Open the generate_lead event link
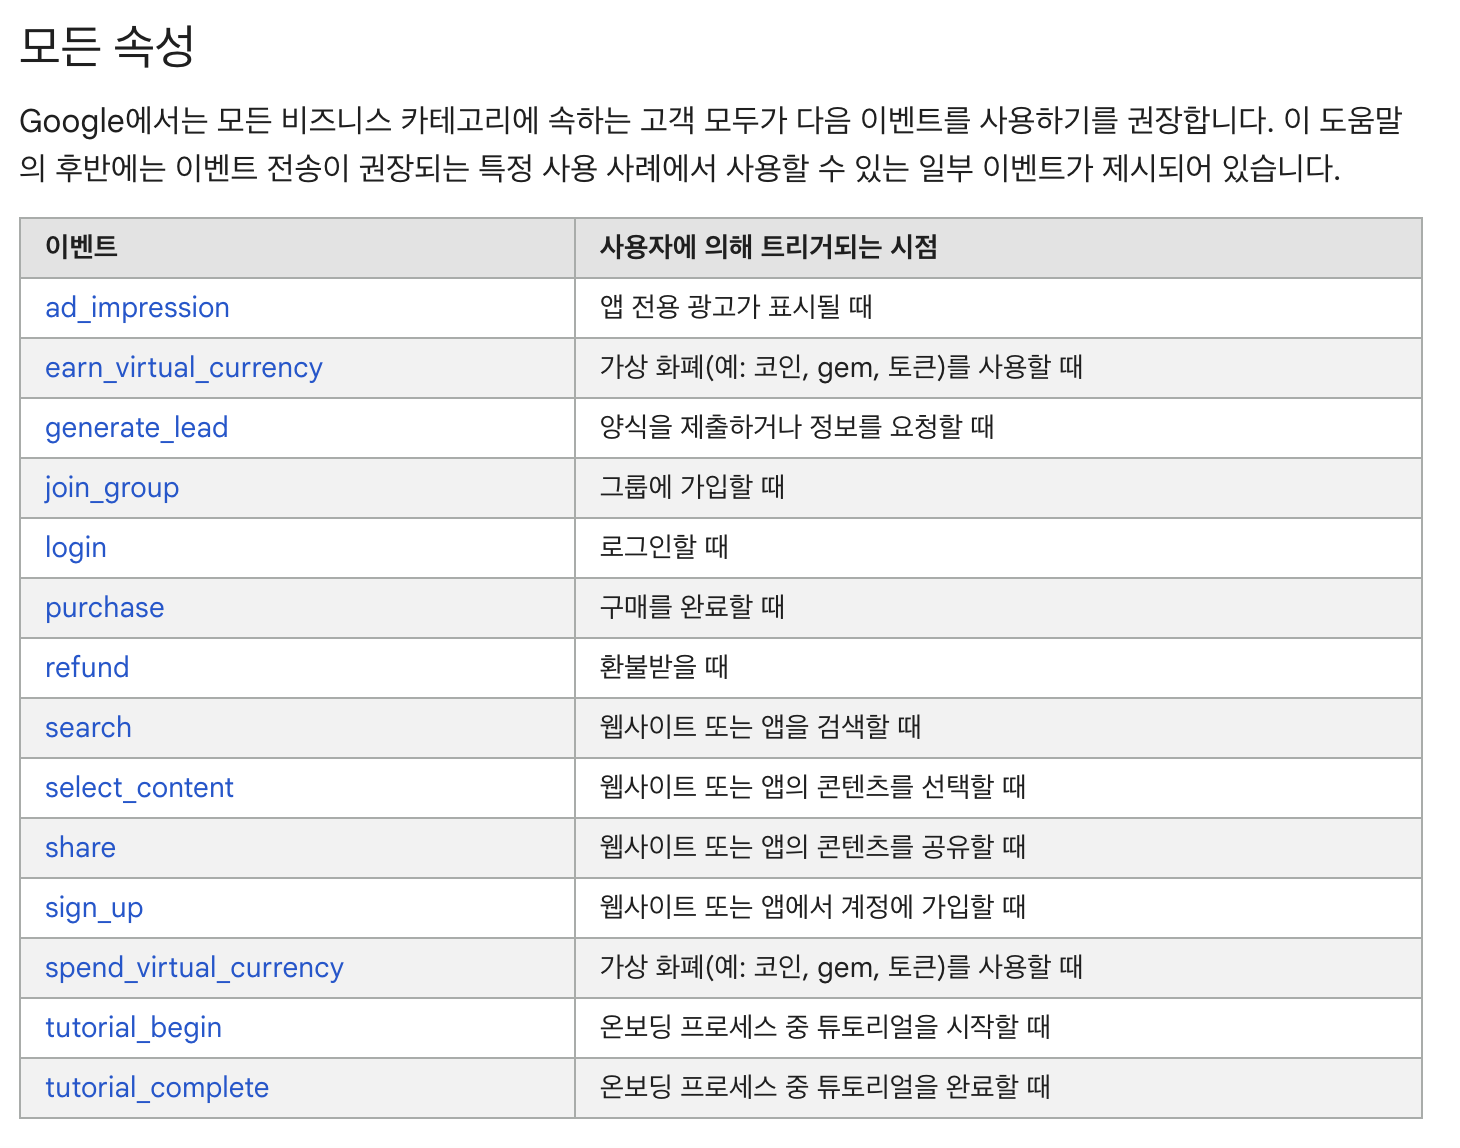Screen dimensions: 1460x1148 point(137,428)
